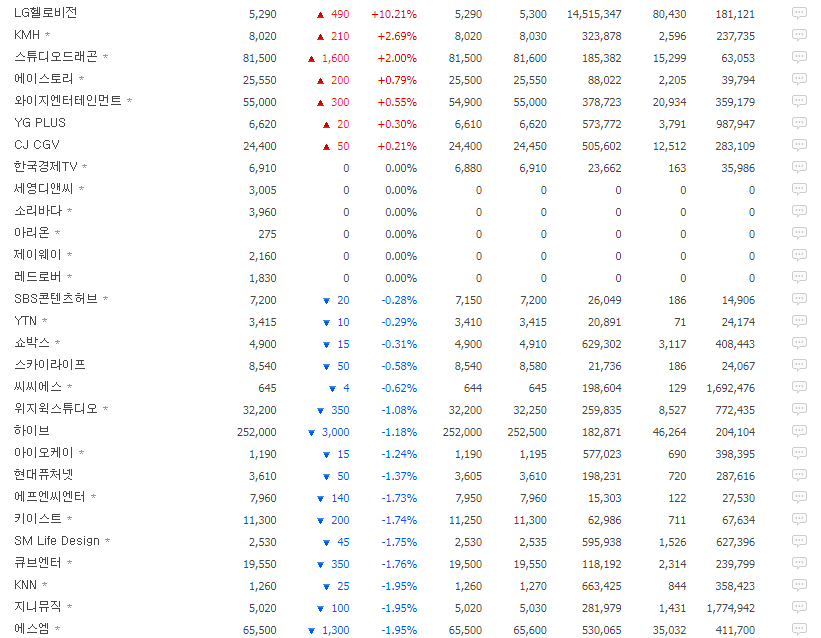This screenshot has height=638, width=821.
Task: Open discussion icon for YTN row
Action: pyautogui.click(x=799, y=321)
